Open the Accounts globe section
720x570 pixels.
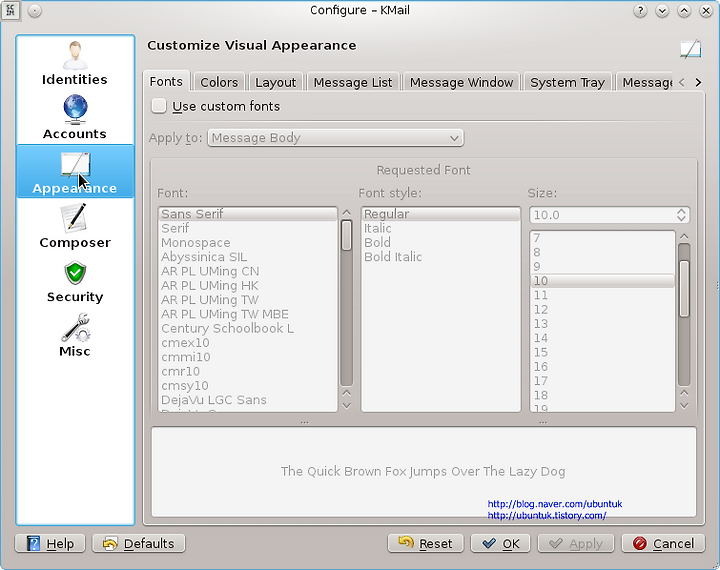click(x=75, y=117)
